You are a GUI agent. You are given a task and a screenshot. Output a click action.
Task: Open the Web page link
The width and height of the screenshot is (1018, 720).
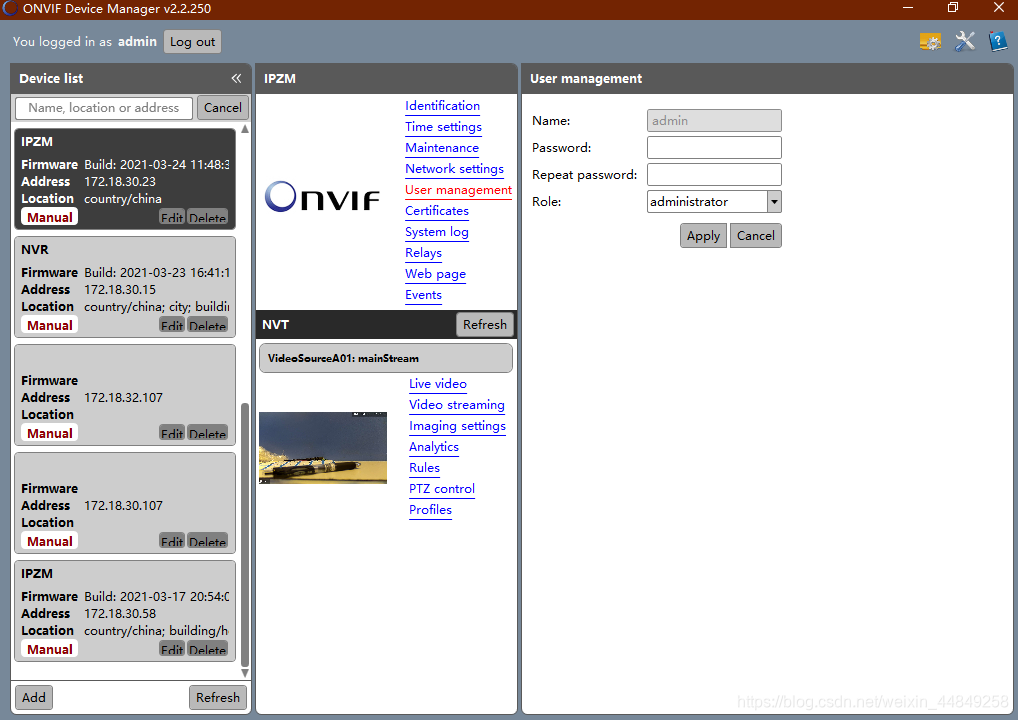436,274
